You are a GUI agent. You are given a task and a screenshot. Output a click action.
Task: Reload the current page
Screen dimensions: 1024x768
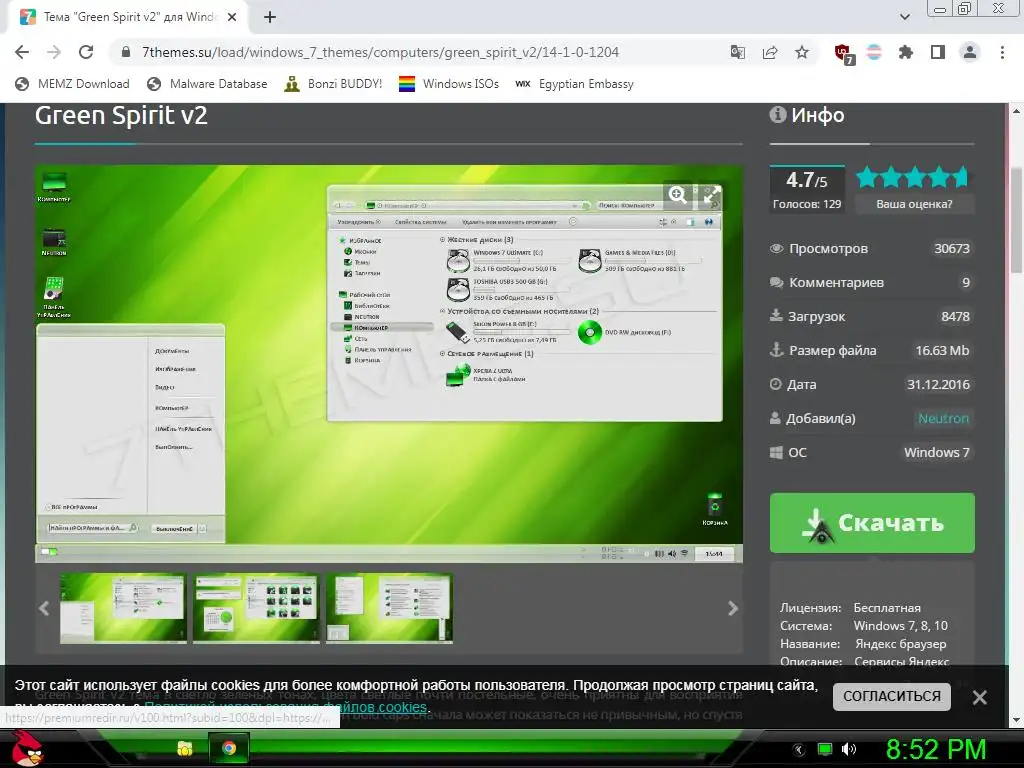(86, 52)
